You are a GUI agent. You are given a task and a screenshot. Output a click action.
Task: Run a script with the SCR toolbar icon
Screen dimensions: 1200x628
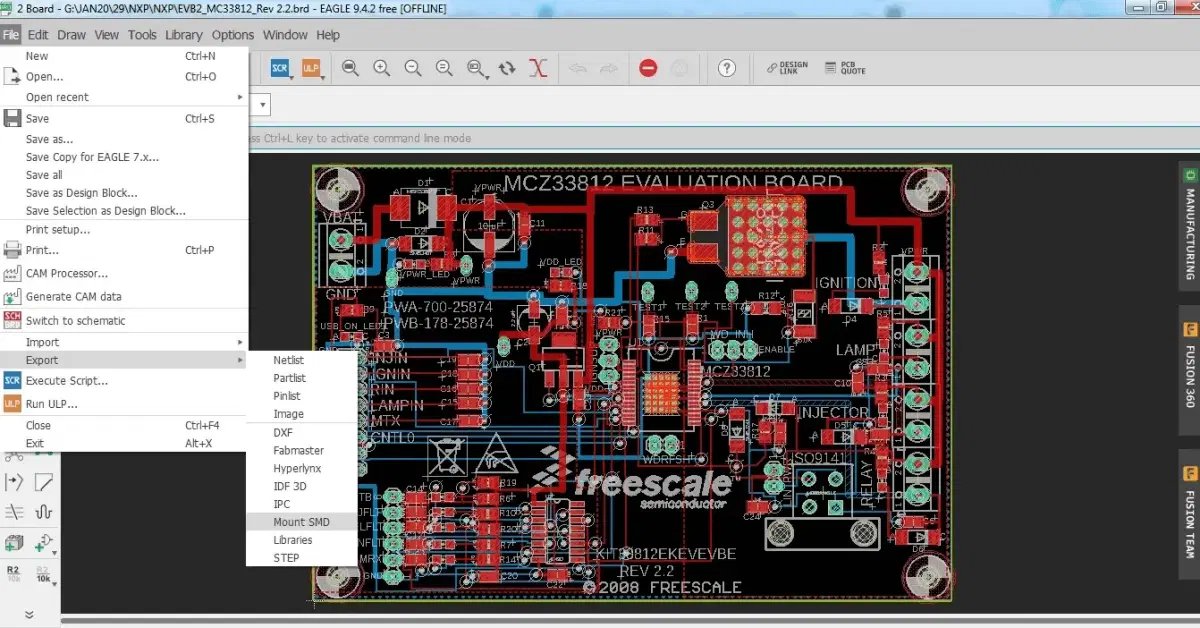tap(280, 68)
